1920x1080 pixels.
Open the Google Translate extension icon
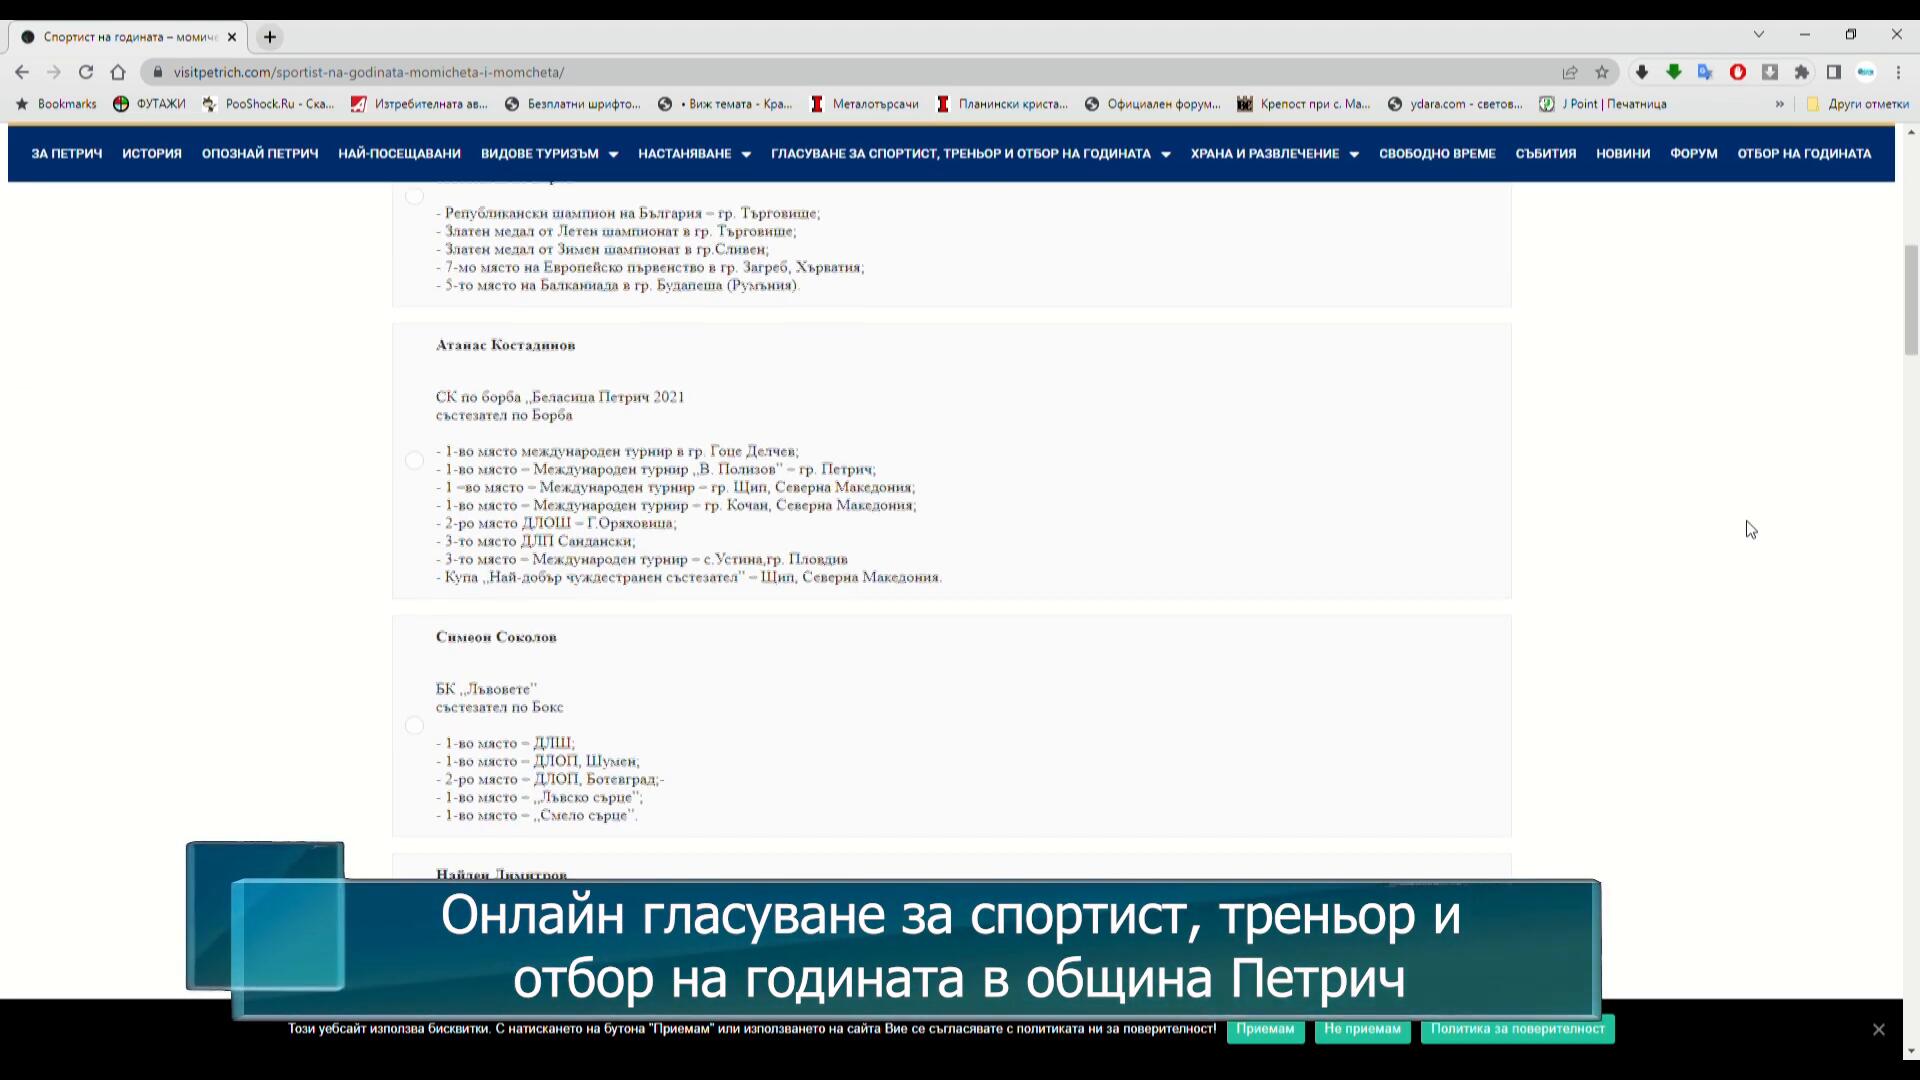coord(1705,72)
